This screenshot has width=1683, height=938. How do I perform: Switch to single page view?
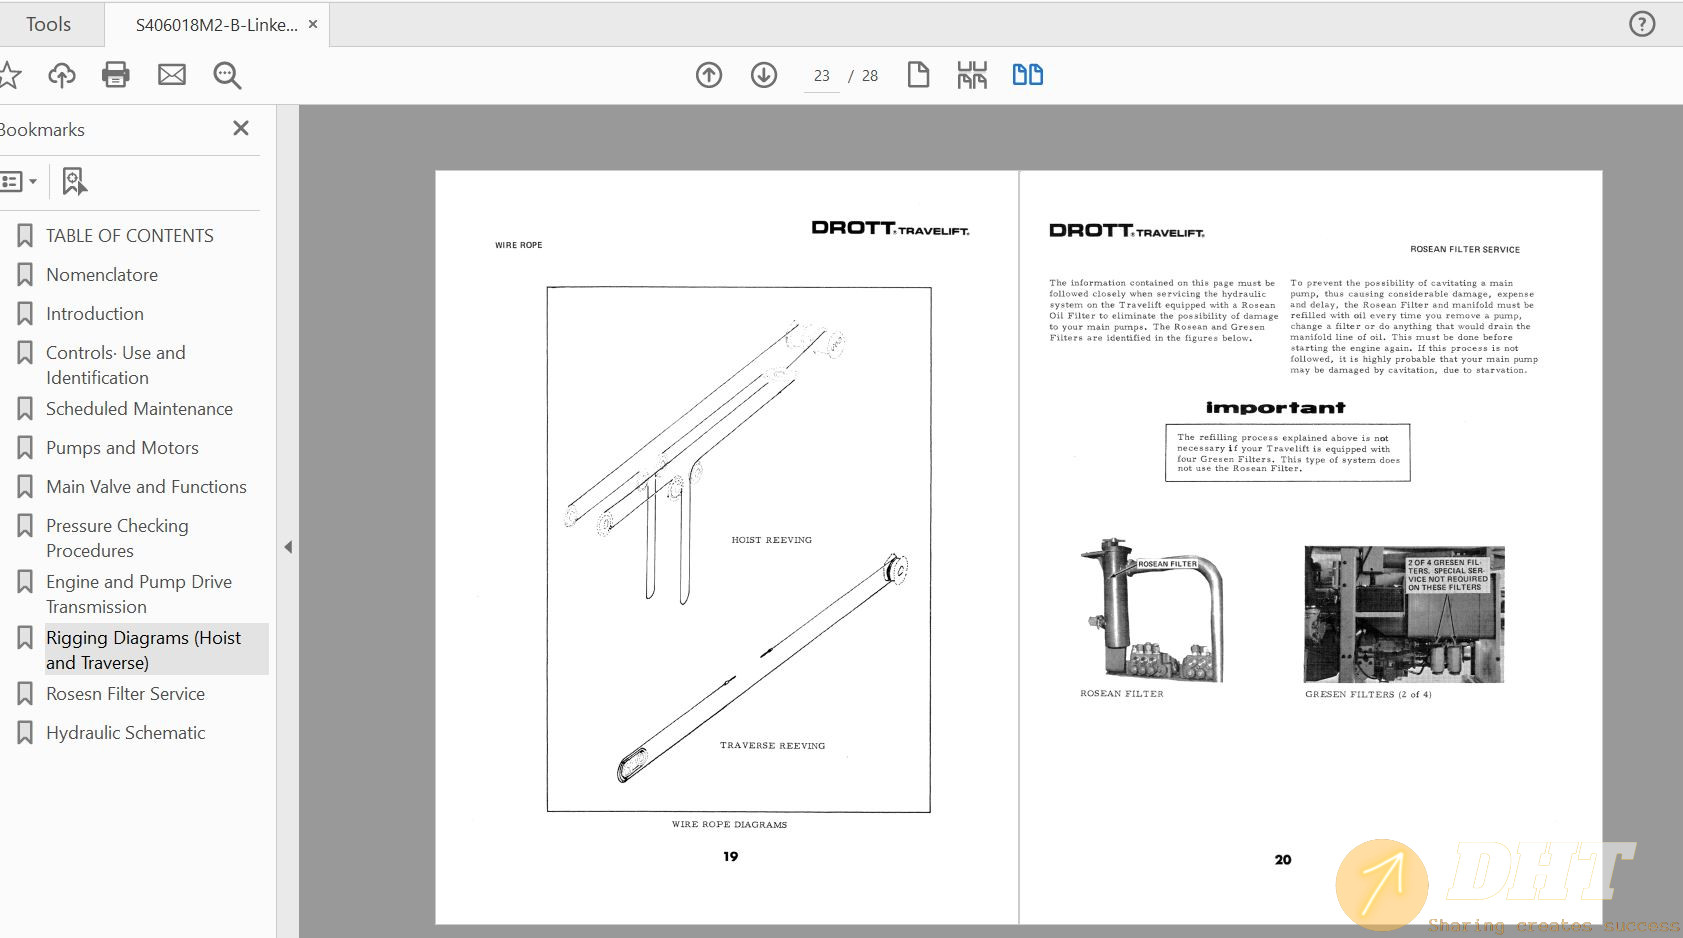pyautogui.click(x=918, y=75)
